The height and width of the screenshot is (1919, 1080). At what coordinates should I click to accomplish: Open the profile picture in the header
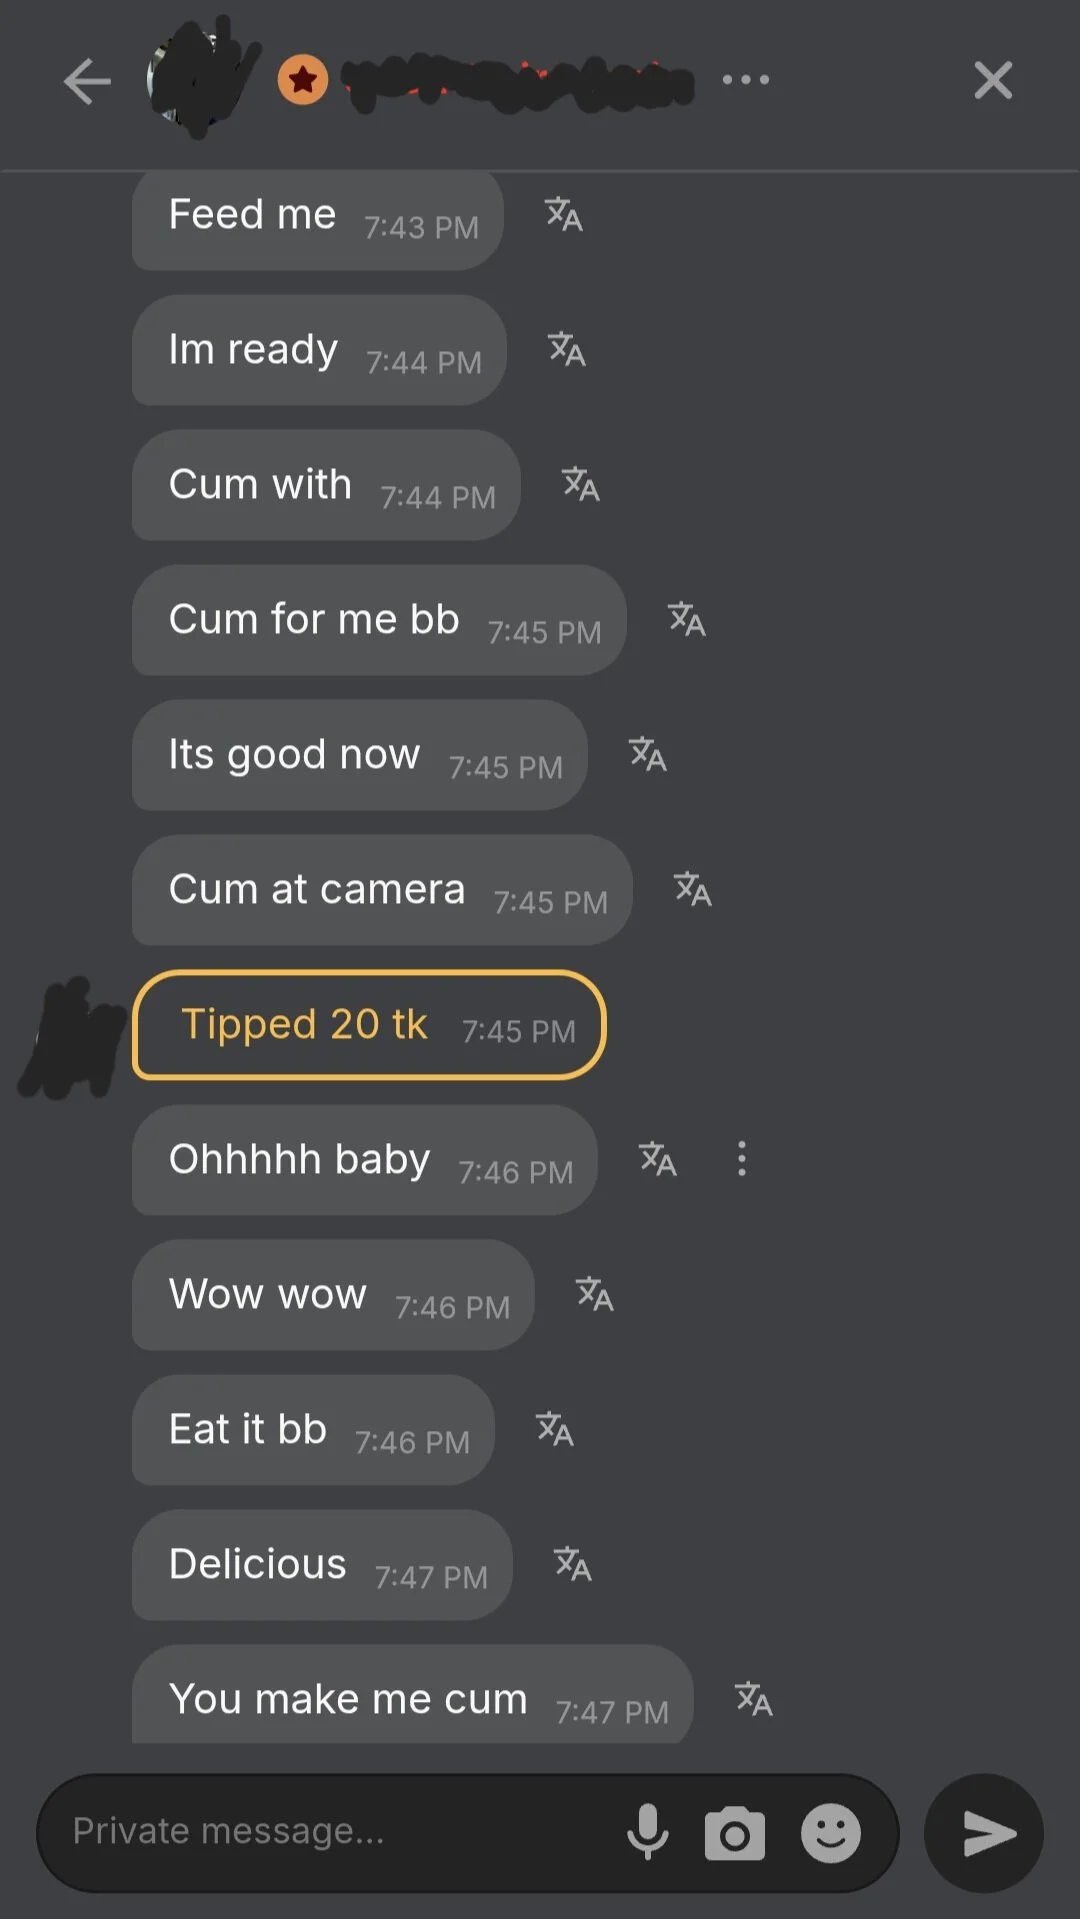(200, 78)
